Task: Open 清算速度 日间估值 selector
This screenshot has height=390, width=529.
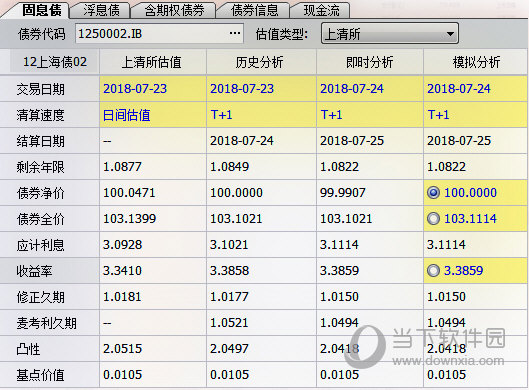Action: (153, 115)
